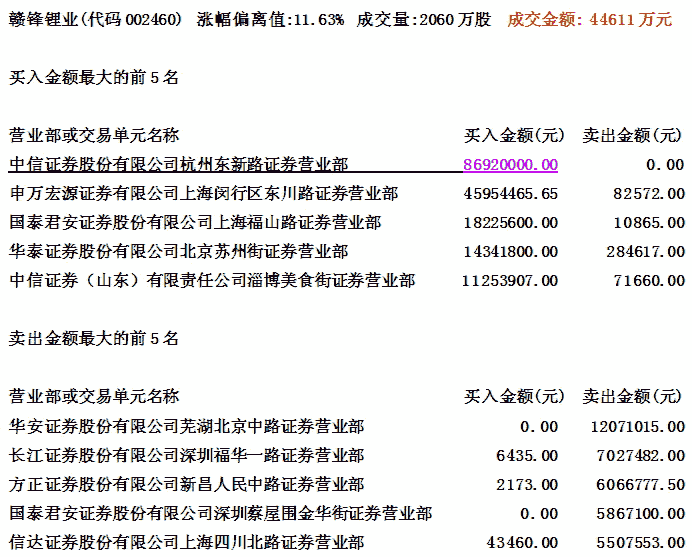This screenshot has width=692, height=557.
Task: Click the sell amount 7027482.00
Action: 641,456
